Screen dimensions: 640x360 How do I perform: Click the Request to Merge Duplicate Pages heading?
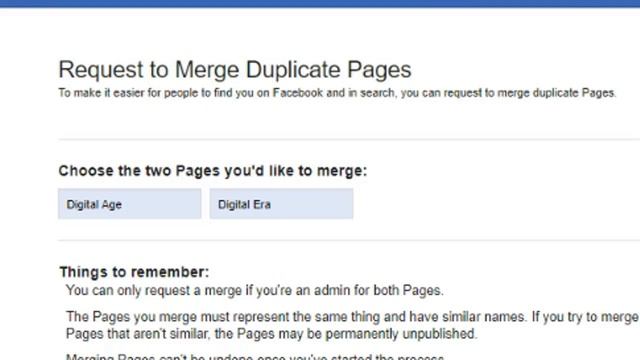[x=235, y=69]
